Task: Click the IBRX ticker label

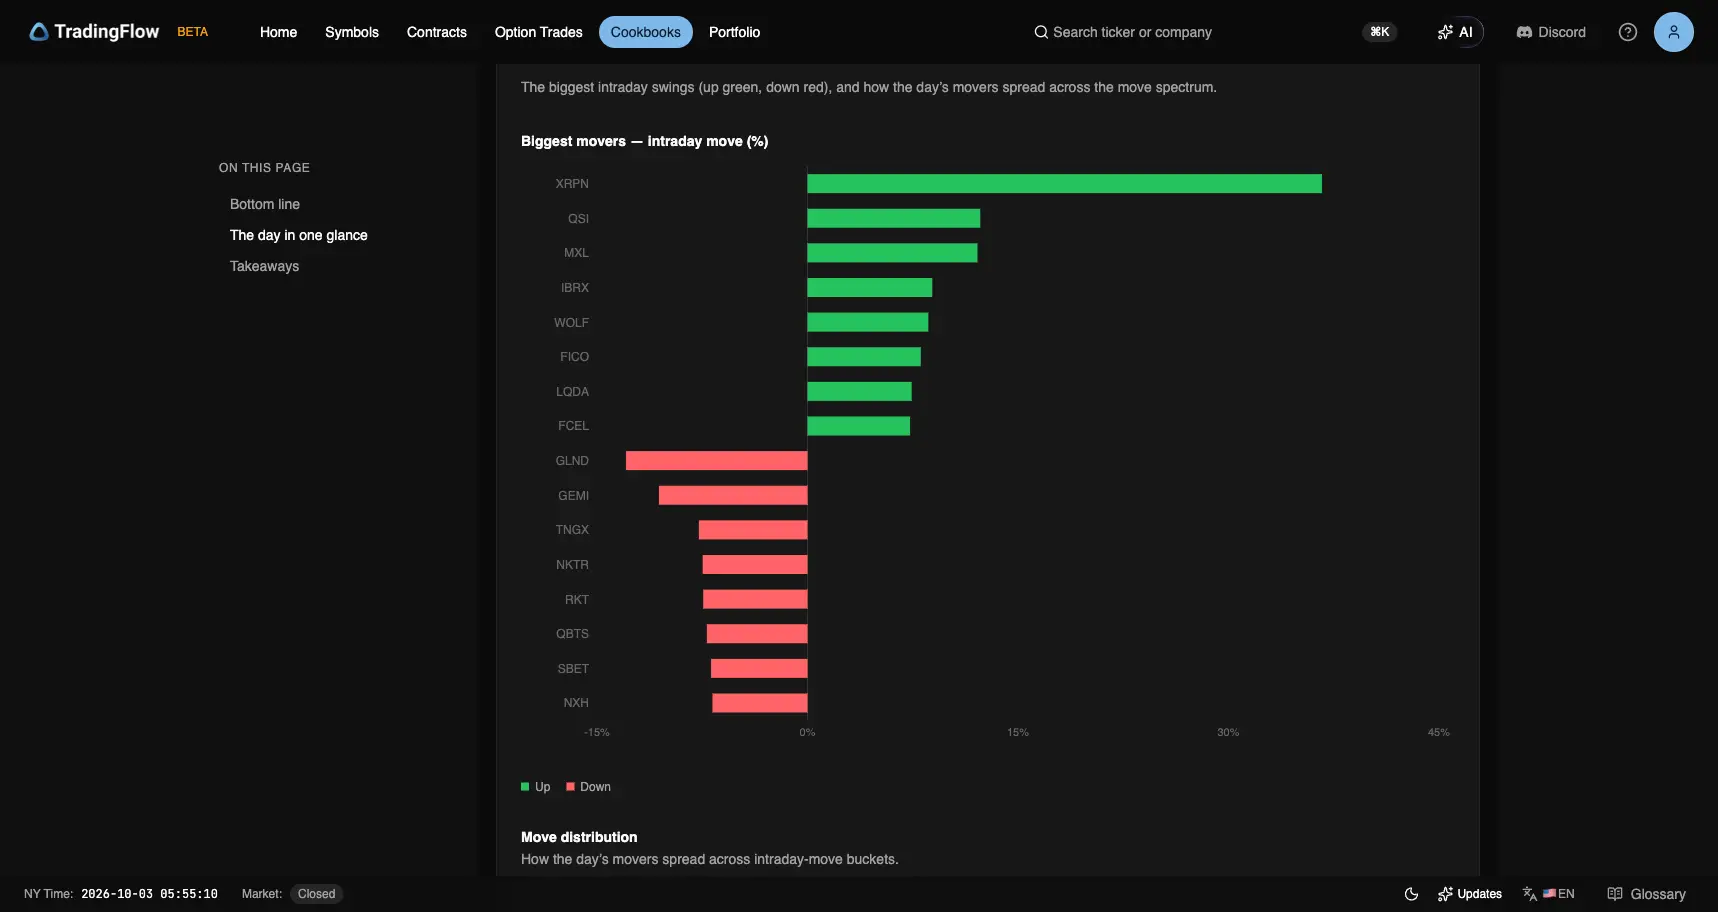Action: click(575, 288)
